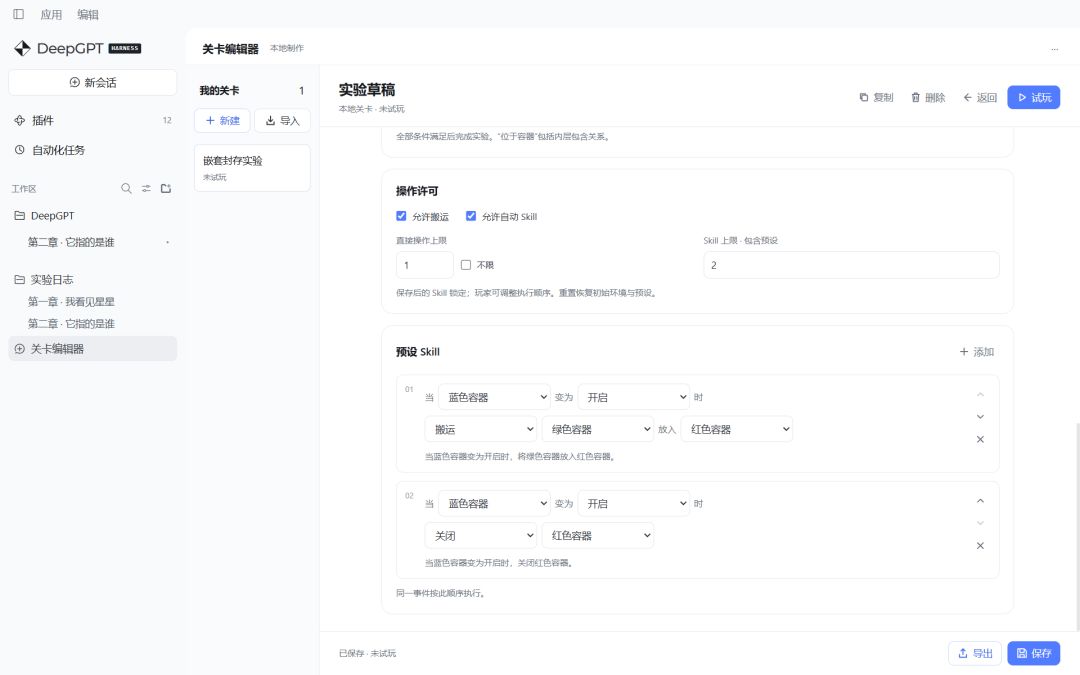Viewport: 1080px width, 675px height.
Task: Open Skill 02 target 红色容器 dropdown
Action: coord(598,536)
